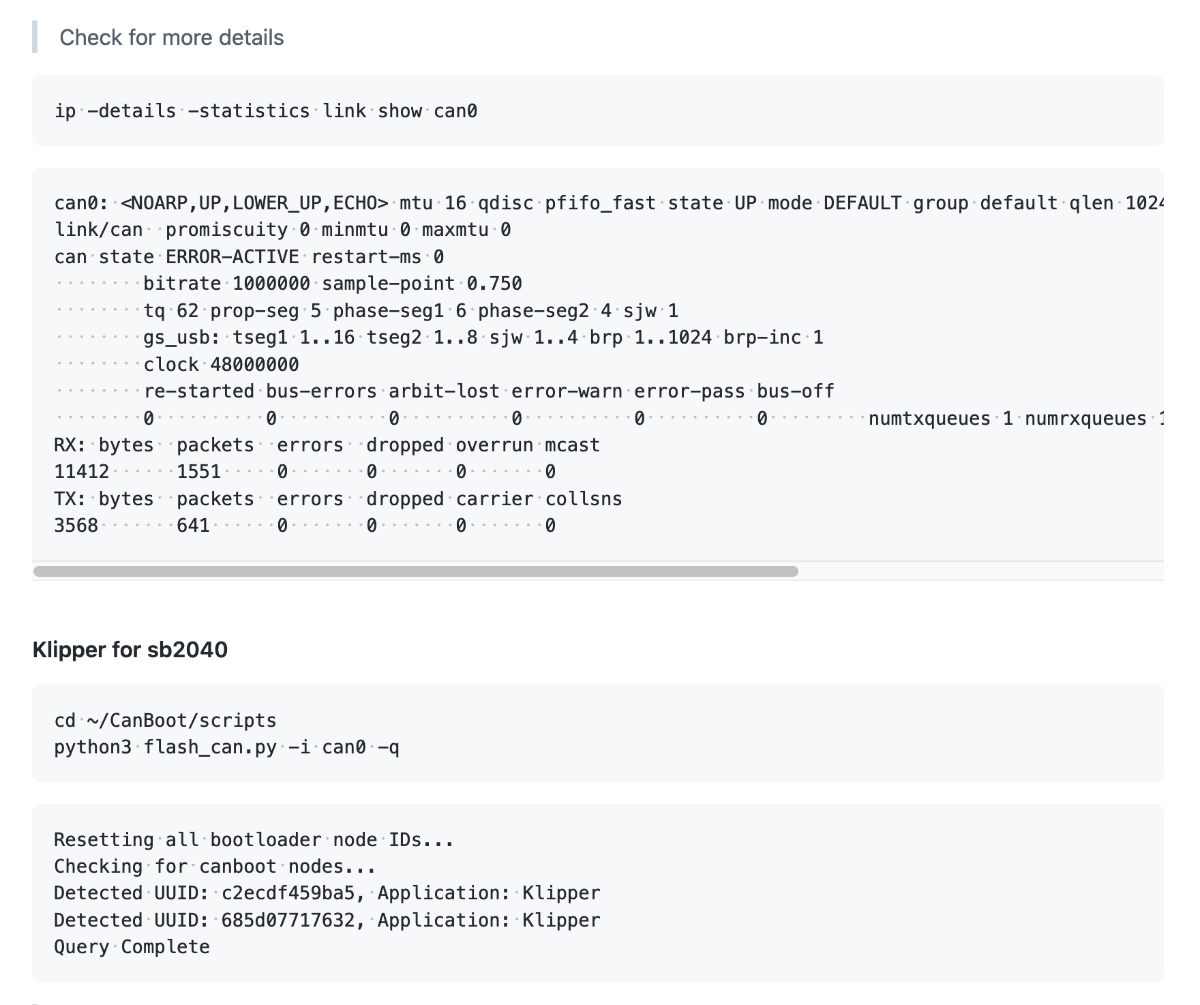
Task: Click the 'bitrate 1000000' value
Action: tap(227, 284)
